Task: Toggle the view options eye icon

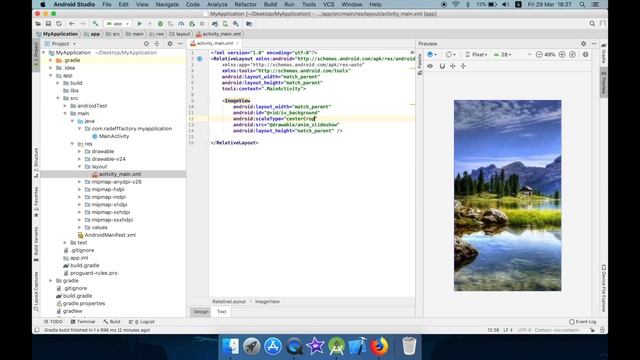Action: [x=430, y=66]
